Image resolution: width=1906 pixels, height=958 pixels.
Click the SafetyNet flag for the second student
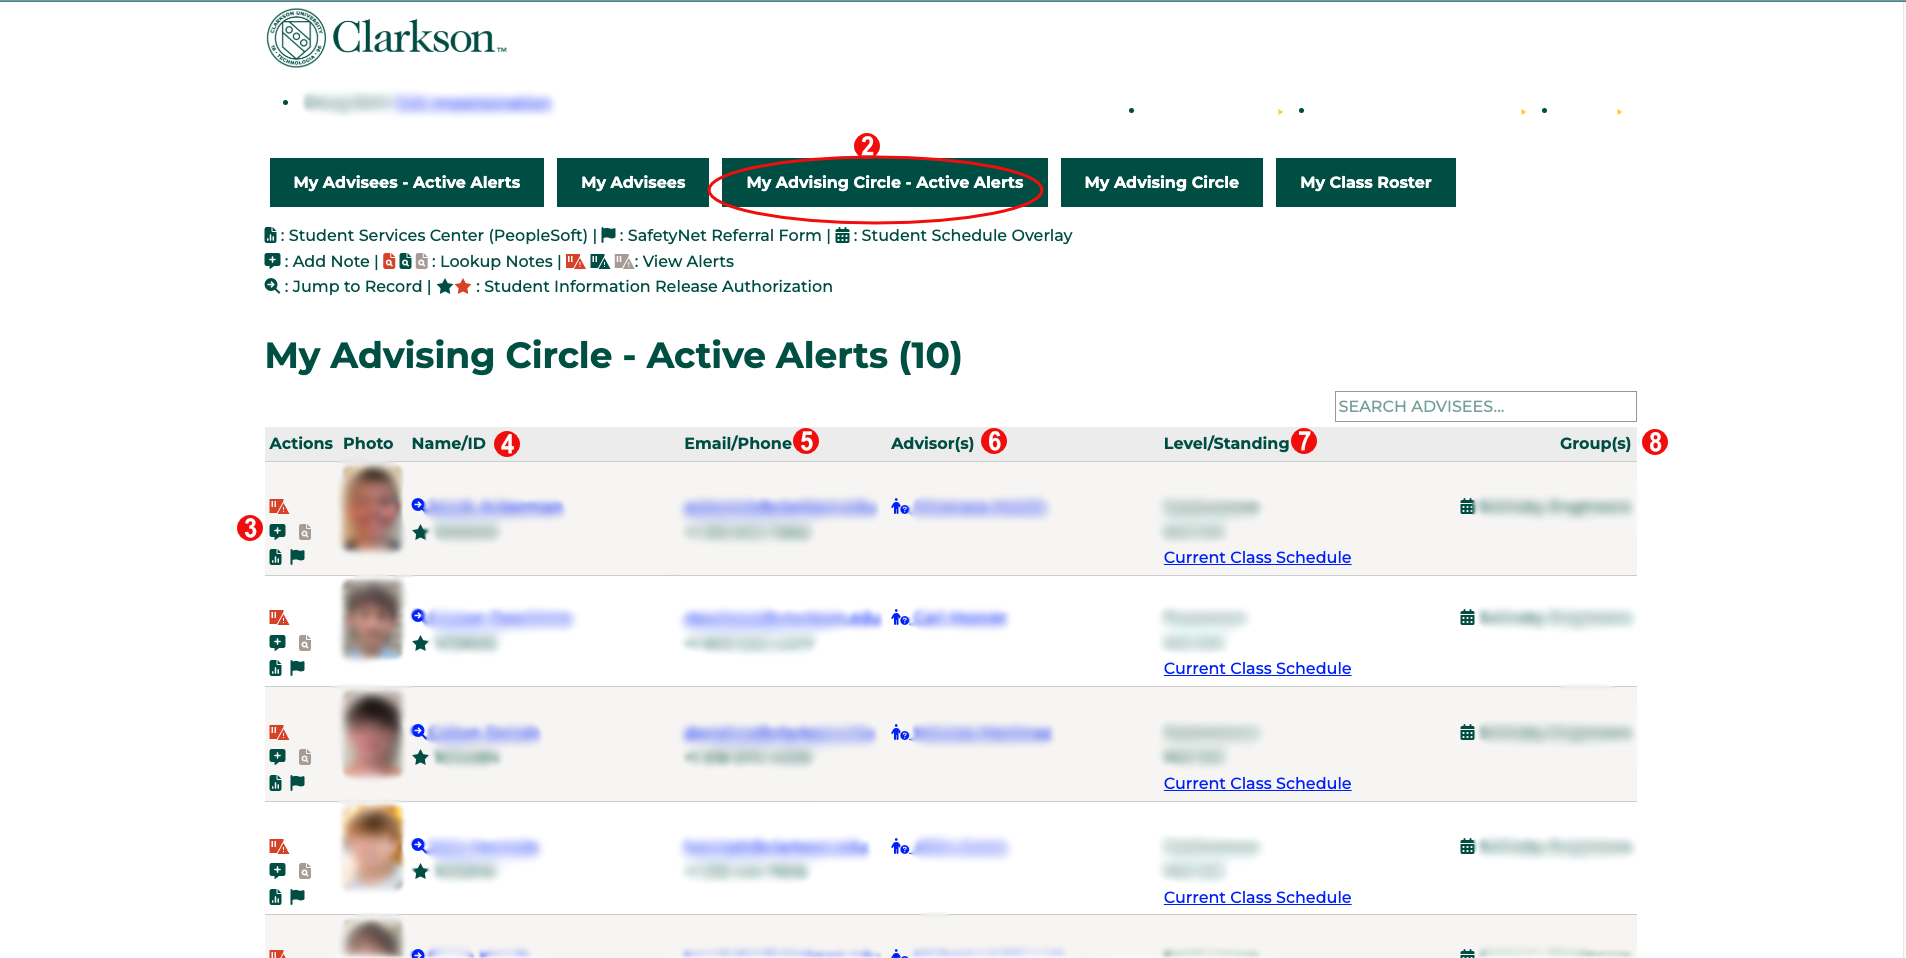(x=297, y=668)
